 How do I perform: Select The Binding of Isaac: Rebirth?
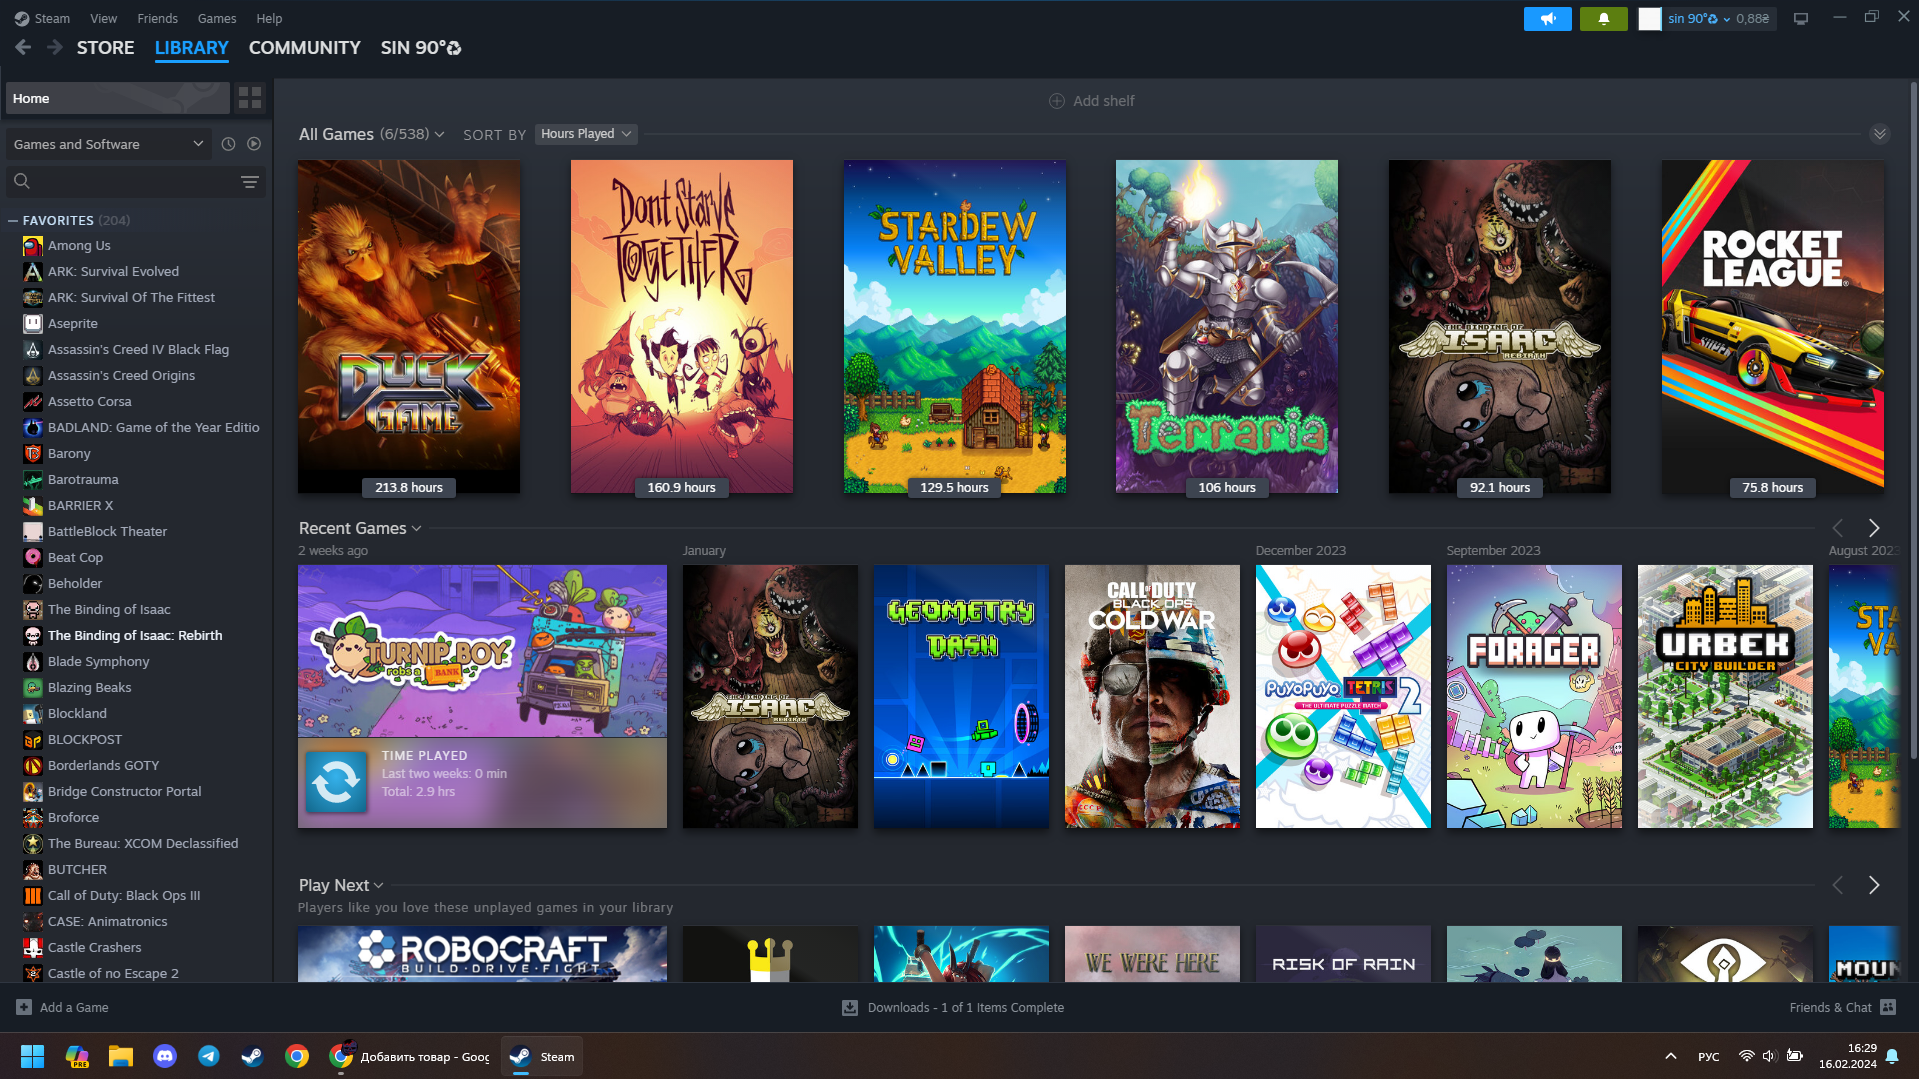click(135, 635)
